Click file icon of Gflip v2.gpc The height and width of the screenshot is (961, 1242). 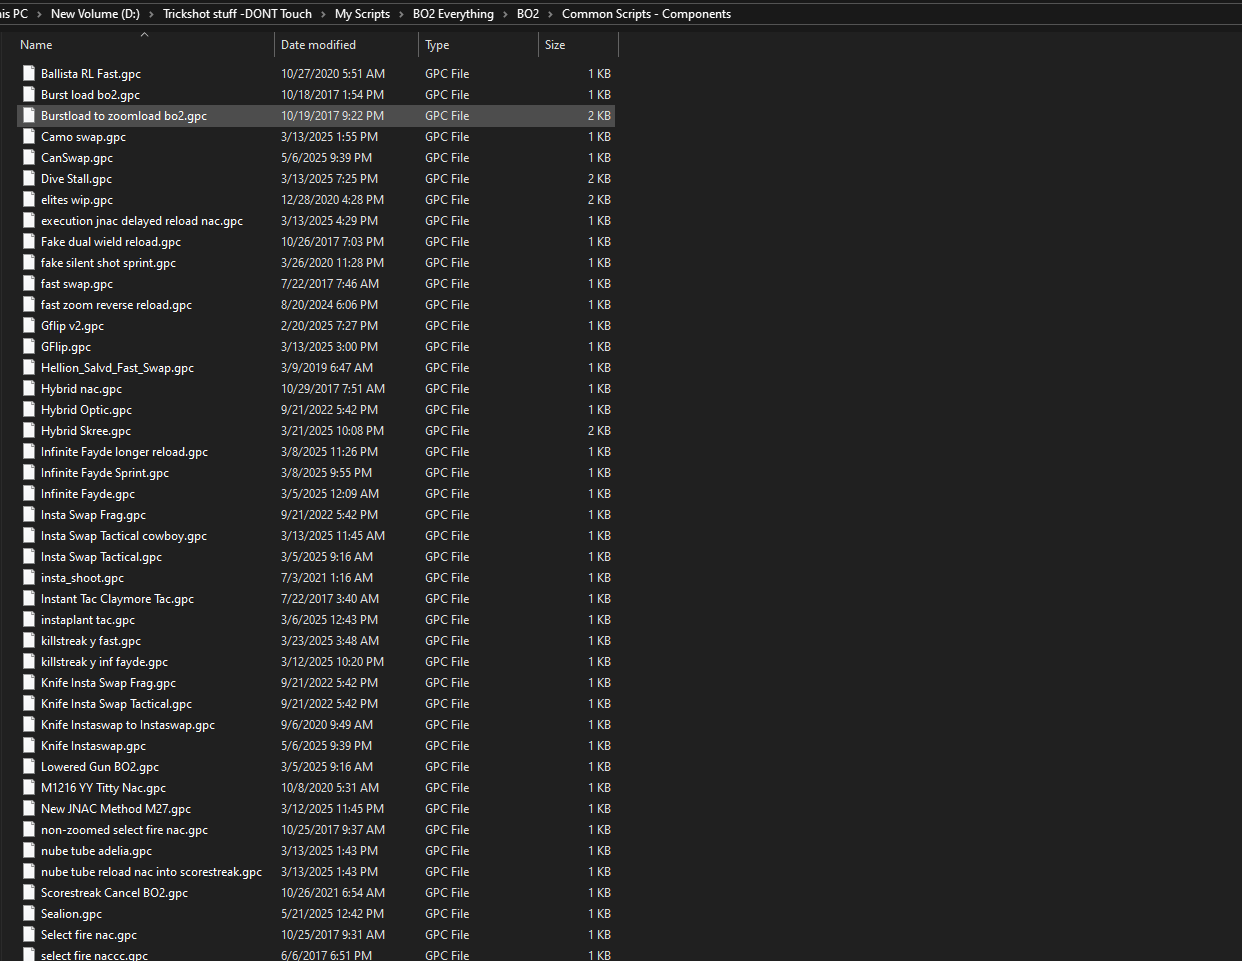(29, 325)
